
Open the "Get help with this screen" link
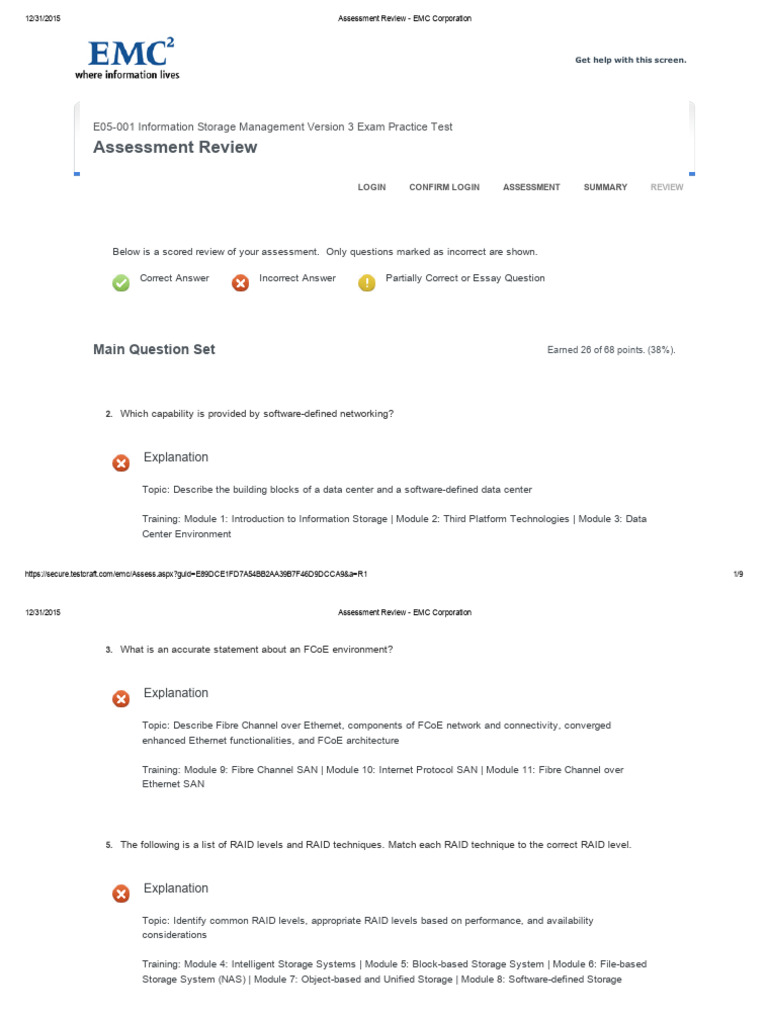[630, 60]
